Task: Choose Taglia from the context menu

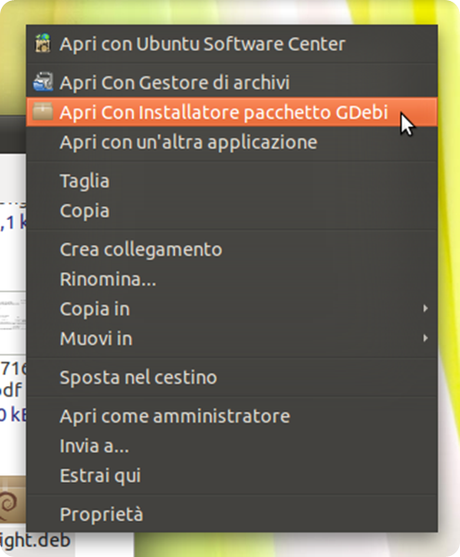Action: coord(232,181)
